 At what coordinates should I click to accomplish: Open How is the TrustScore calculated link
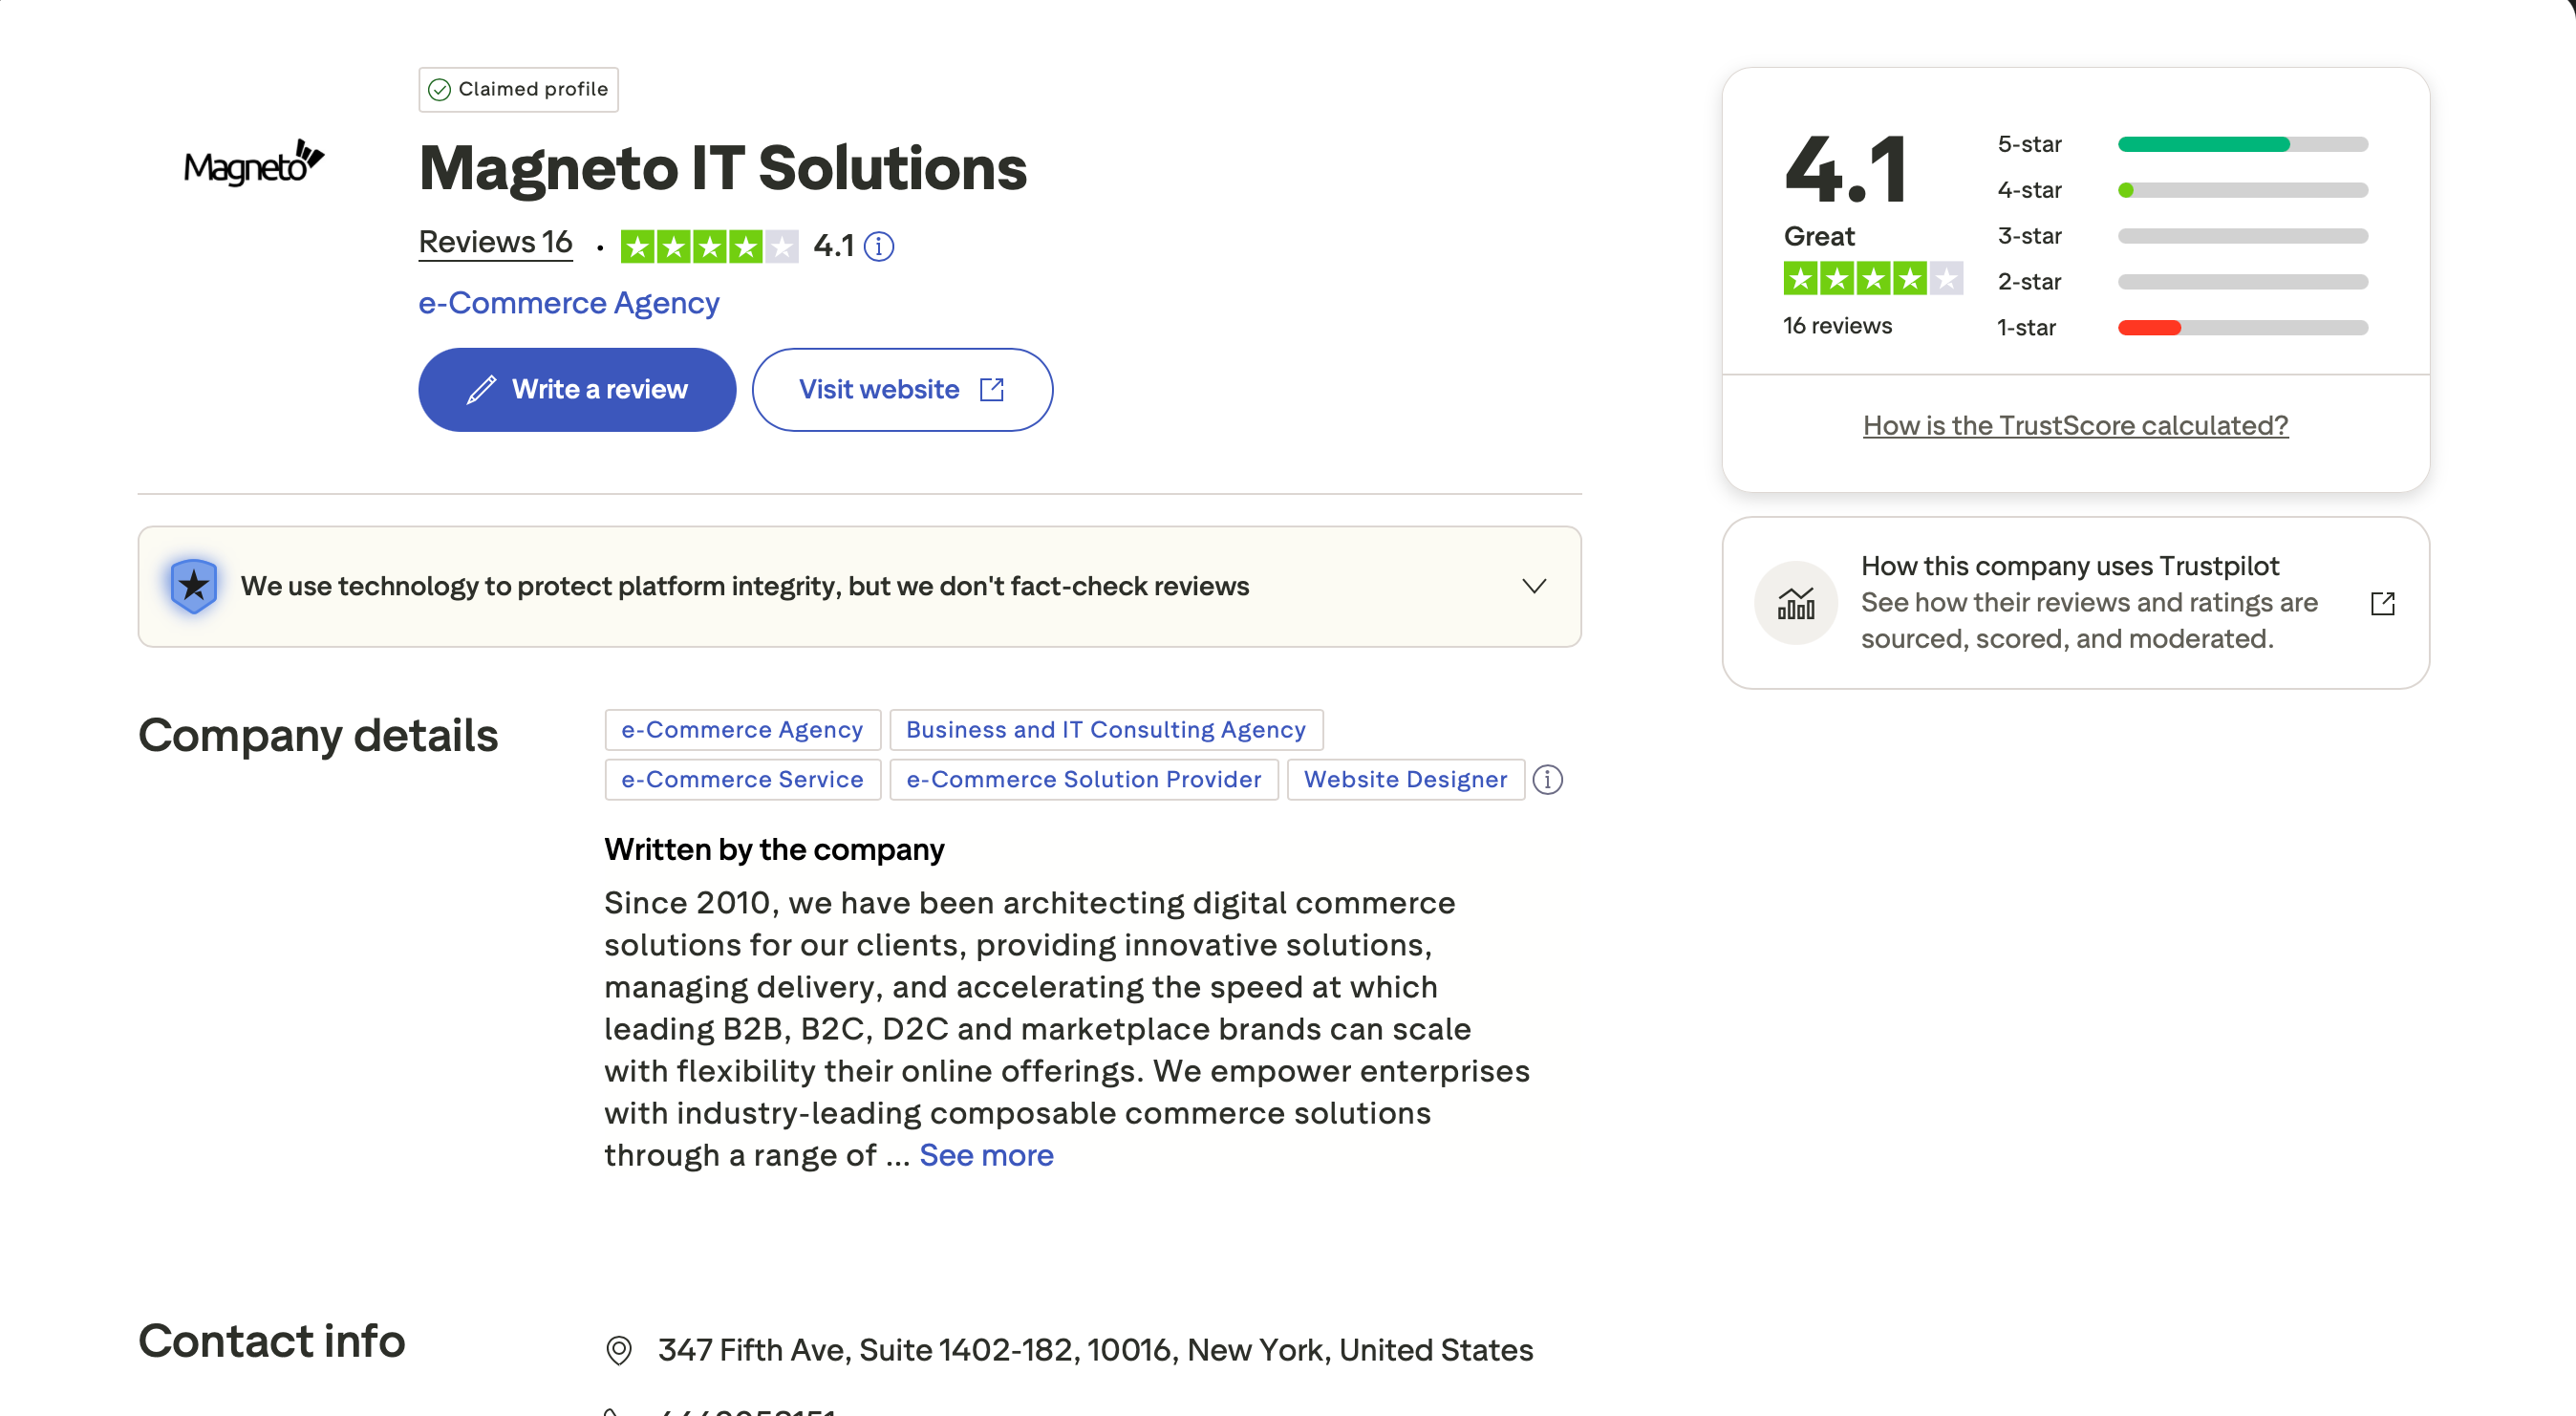click(2075, 426)
